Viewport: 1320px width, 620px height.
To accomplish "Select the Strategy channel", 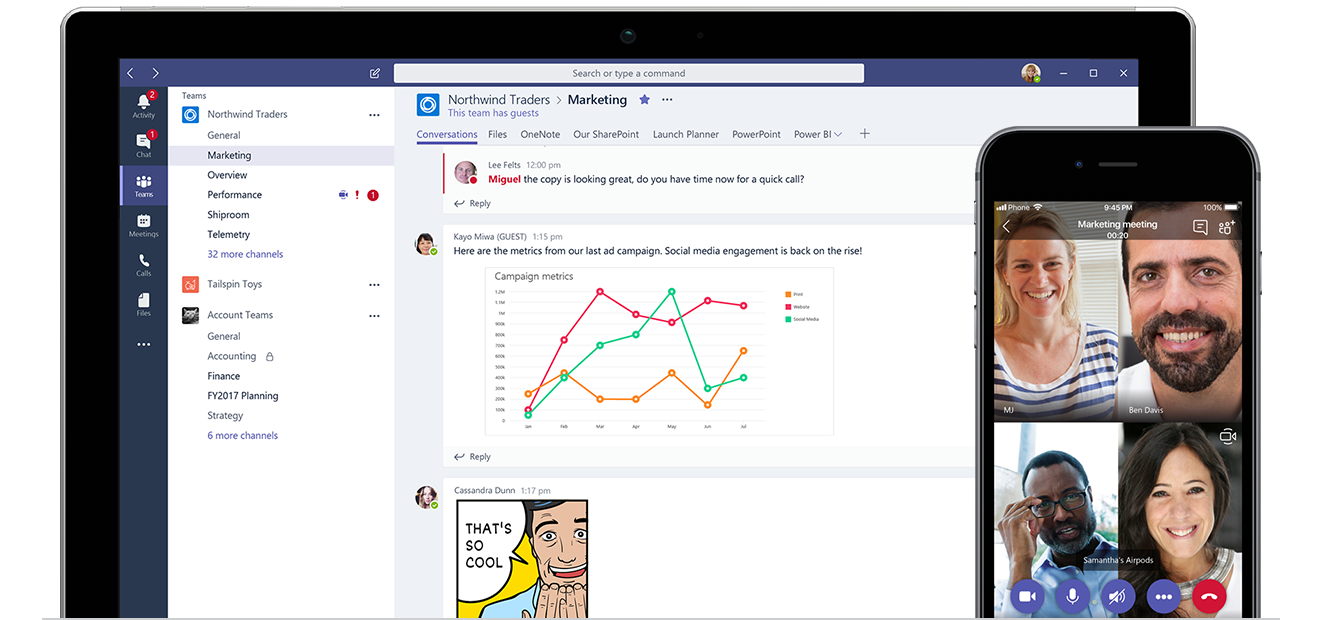I will (225, 415).
